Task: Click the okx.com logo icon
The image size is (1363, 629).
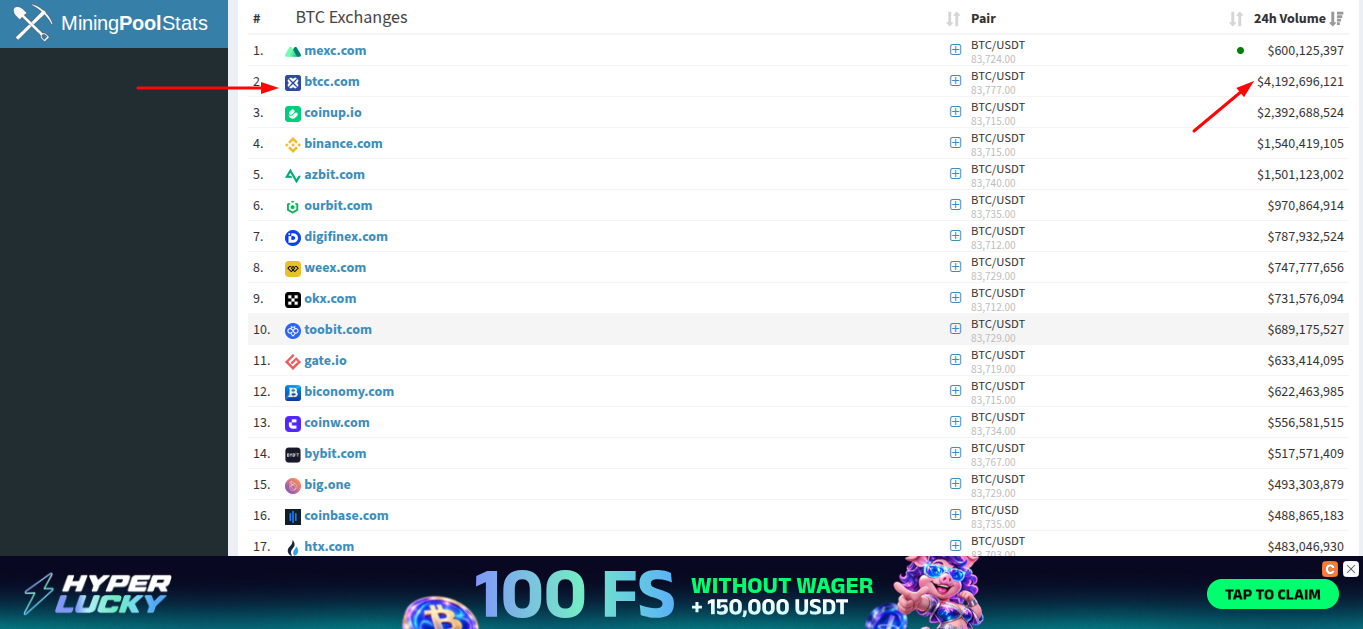Action: pyautogui.click(x=293, y=299)
